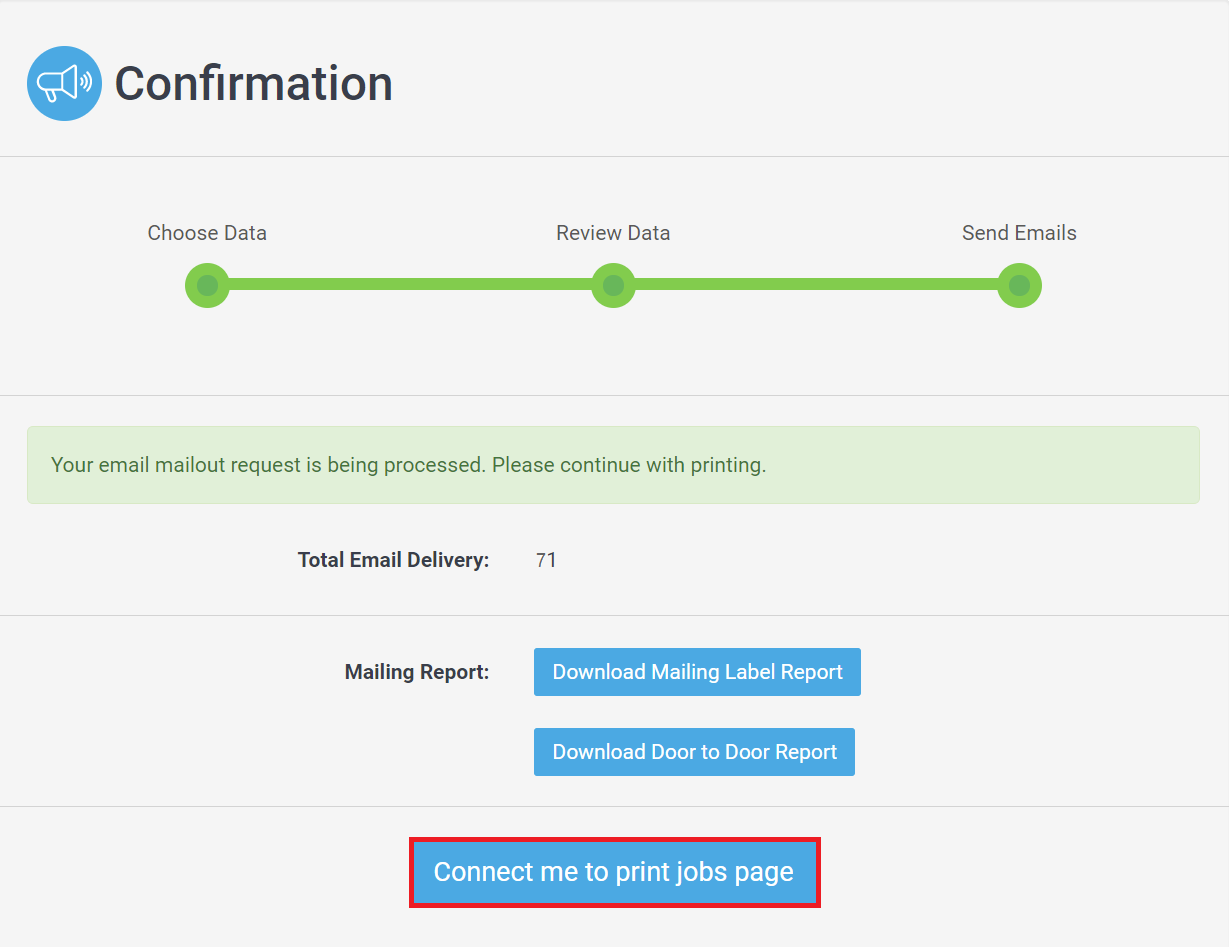
Task: Download the Door to Door Report
Action: (694, 752)
